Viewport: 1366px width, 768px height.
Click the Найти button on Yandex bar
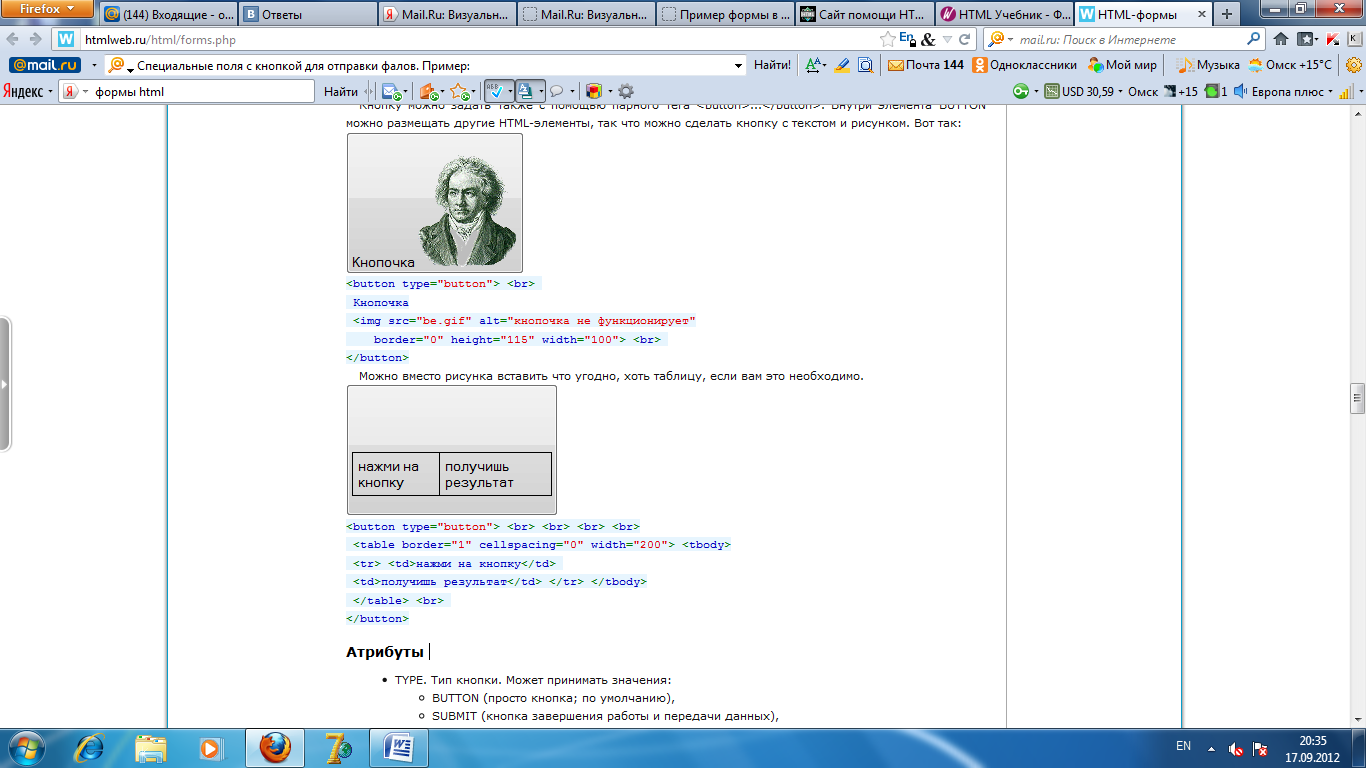pyautogui.click(x=341, y=91)
